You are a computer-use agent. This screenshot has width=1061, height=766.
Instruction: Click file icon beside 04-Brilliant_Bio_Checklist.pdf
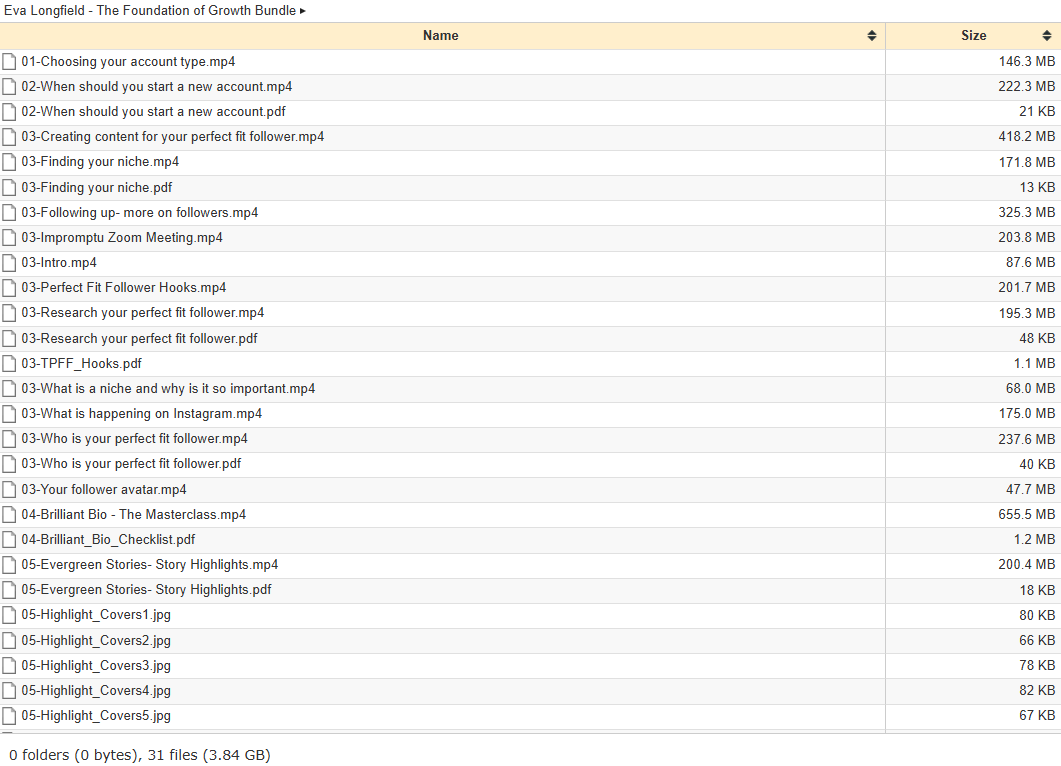(9, 539)
